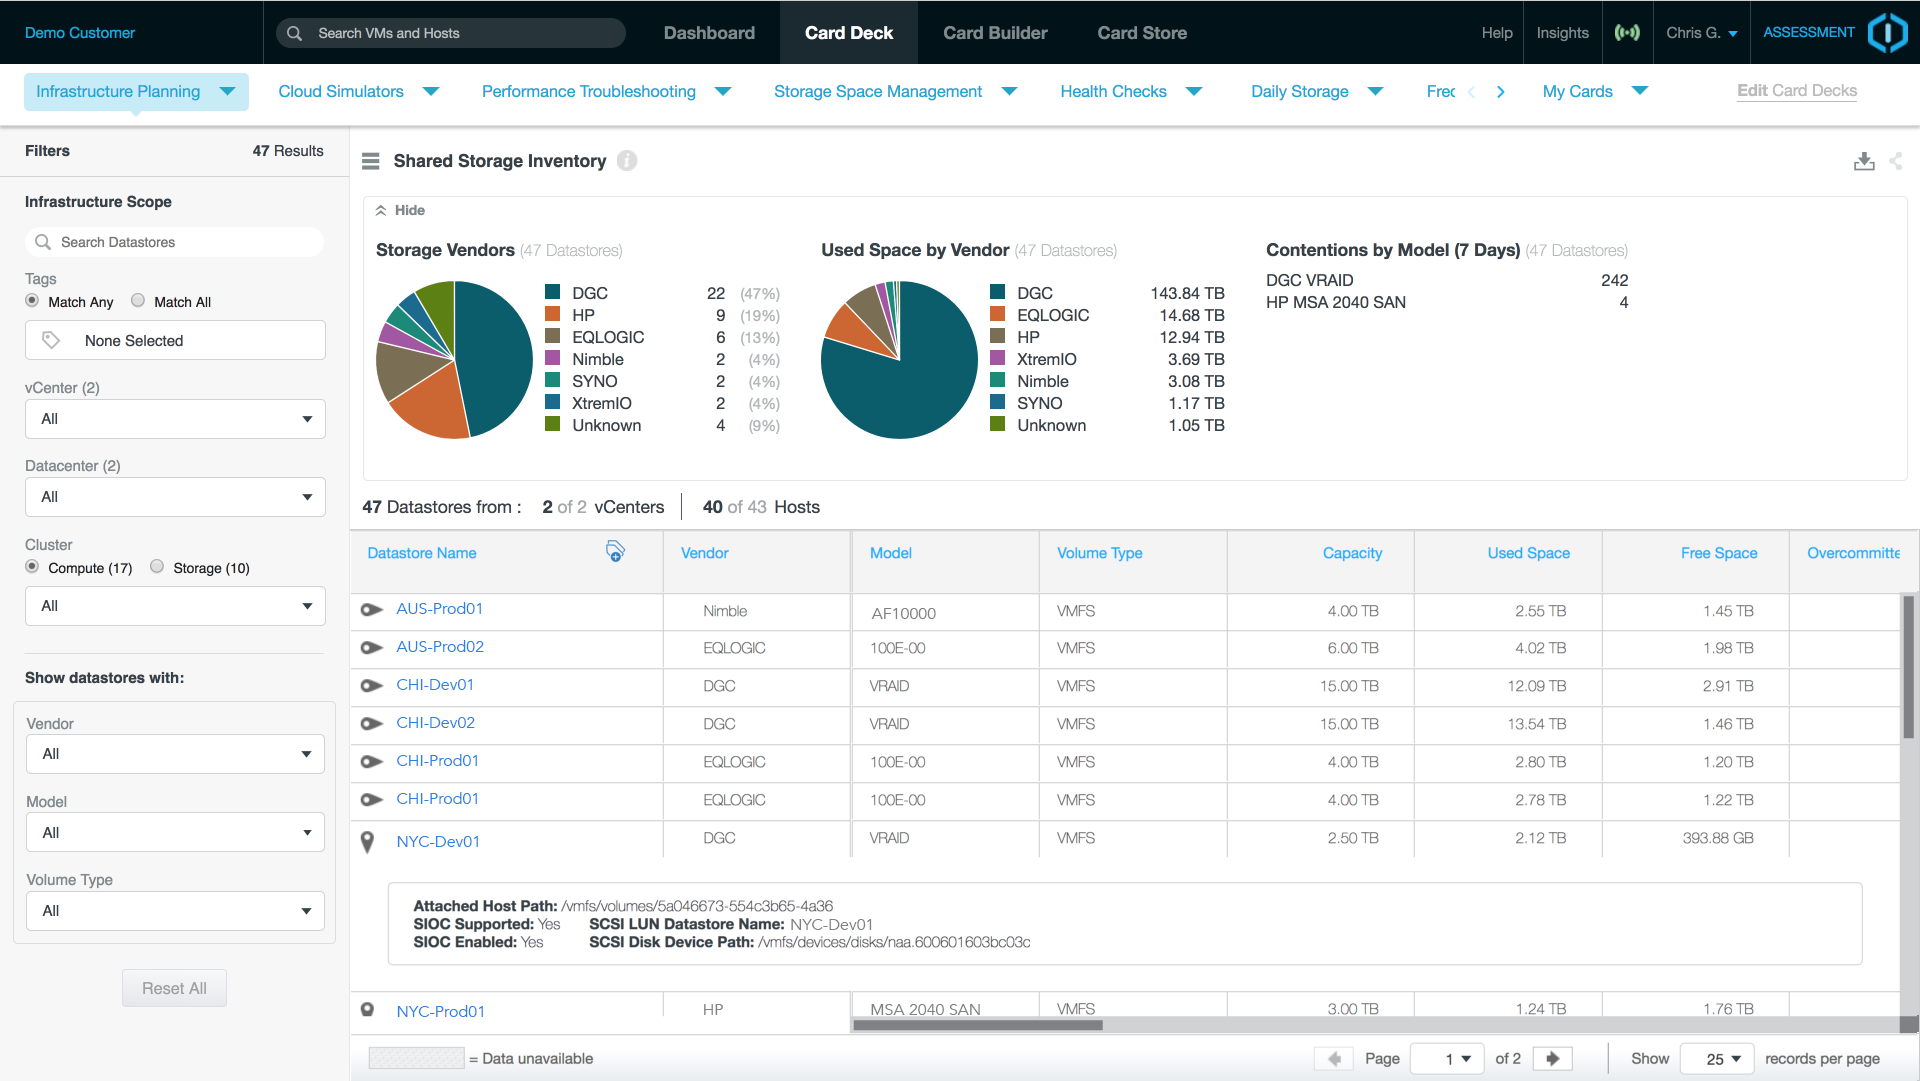
Task: Click the share icon beside export
Action: (x=1896, y=161)
